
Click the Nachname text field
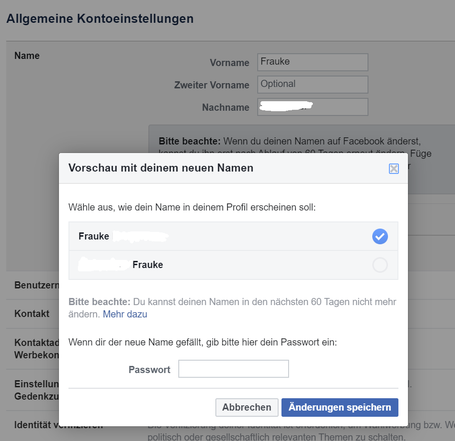pos(313,107)
